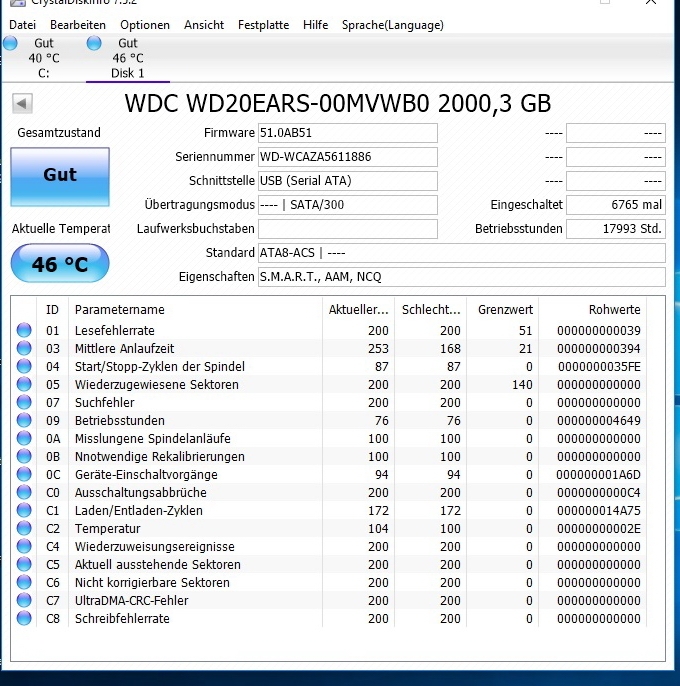Image resolution: width=680 pixels, height=686 pixels.
Task: Click status icon for Aktuell ausstehende Sektoren
Action: click(x=24, y=564)
